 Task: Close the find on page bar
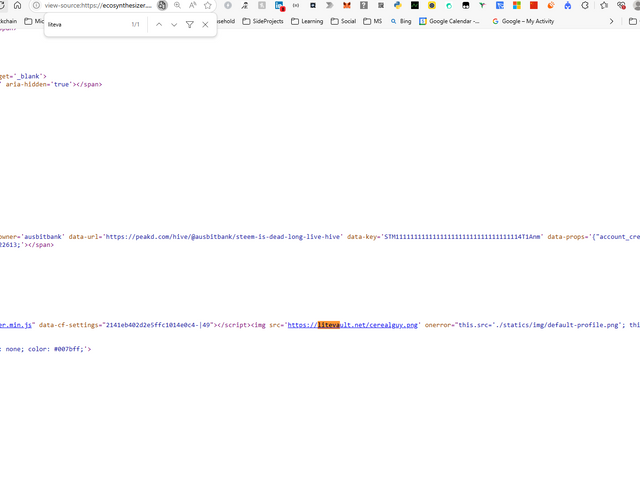point(205,24)
